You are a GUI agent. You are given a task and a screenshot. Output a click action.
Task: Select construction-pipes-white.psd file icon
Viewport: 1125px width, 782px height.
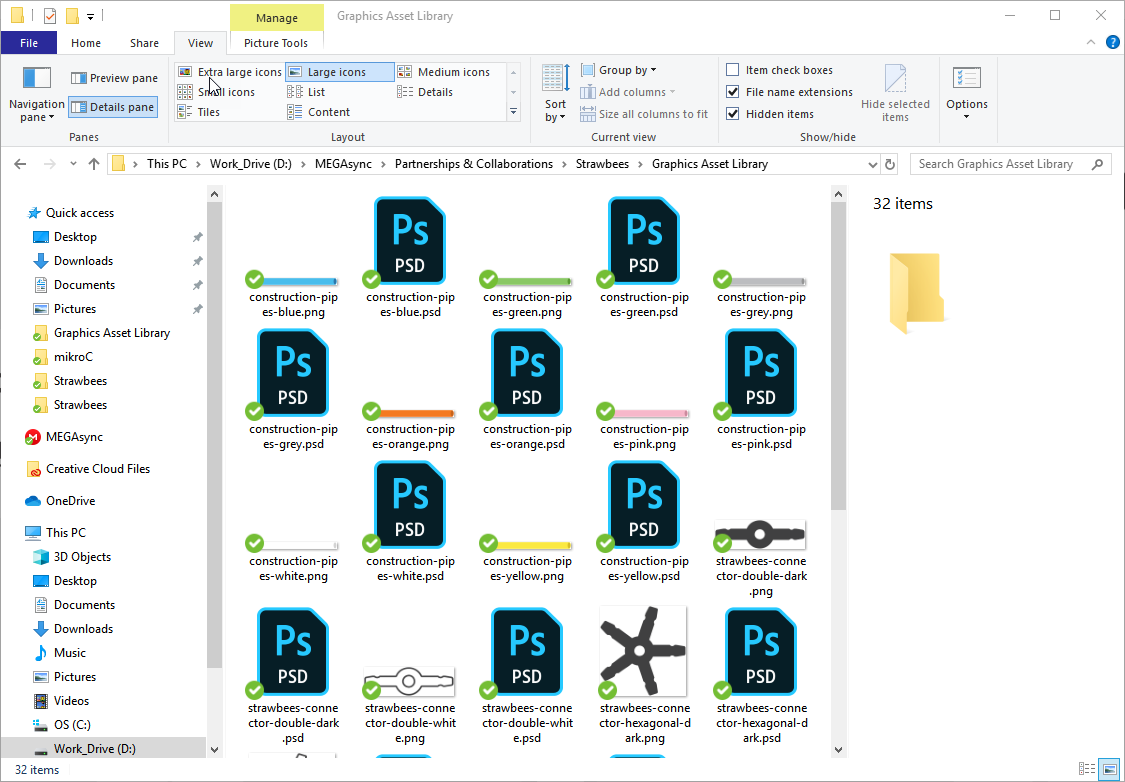(x=410, y=505)
